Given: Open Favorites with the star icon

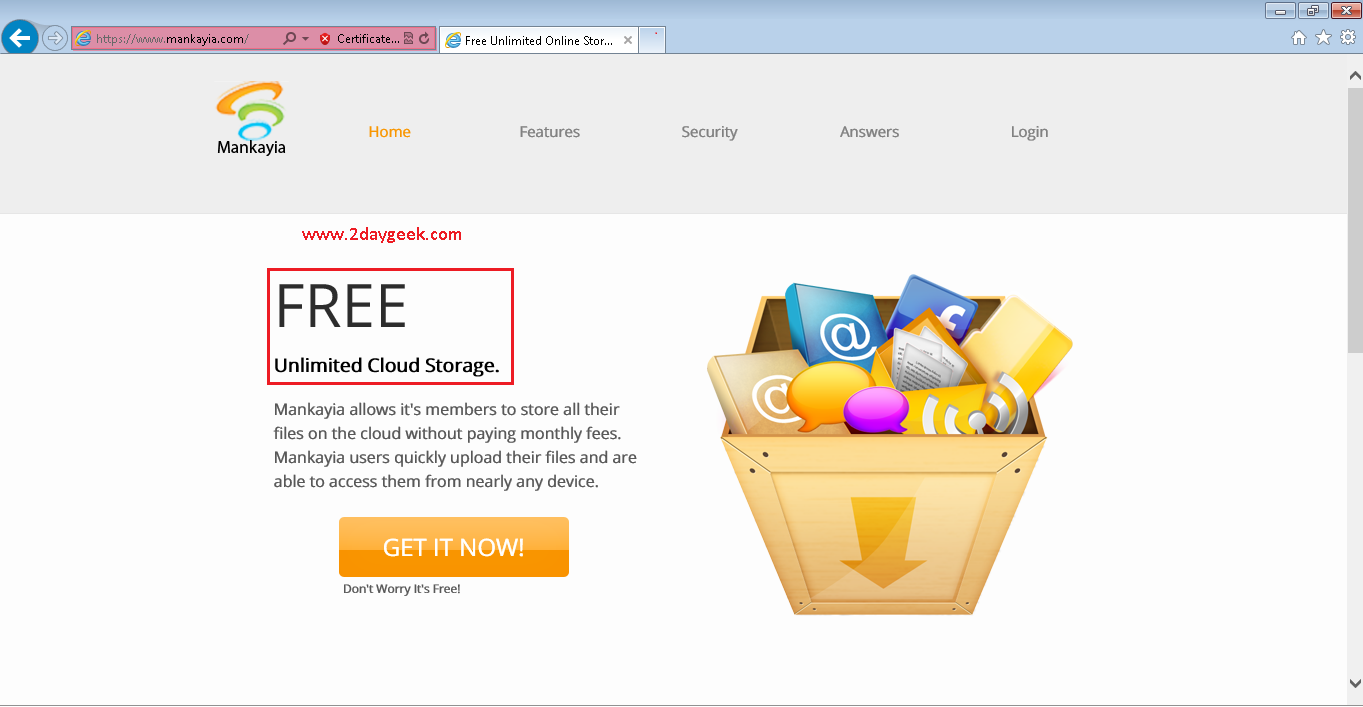Looking at the screenshot, I should [x=1323, y=38].
